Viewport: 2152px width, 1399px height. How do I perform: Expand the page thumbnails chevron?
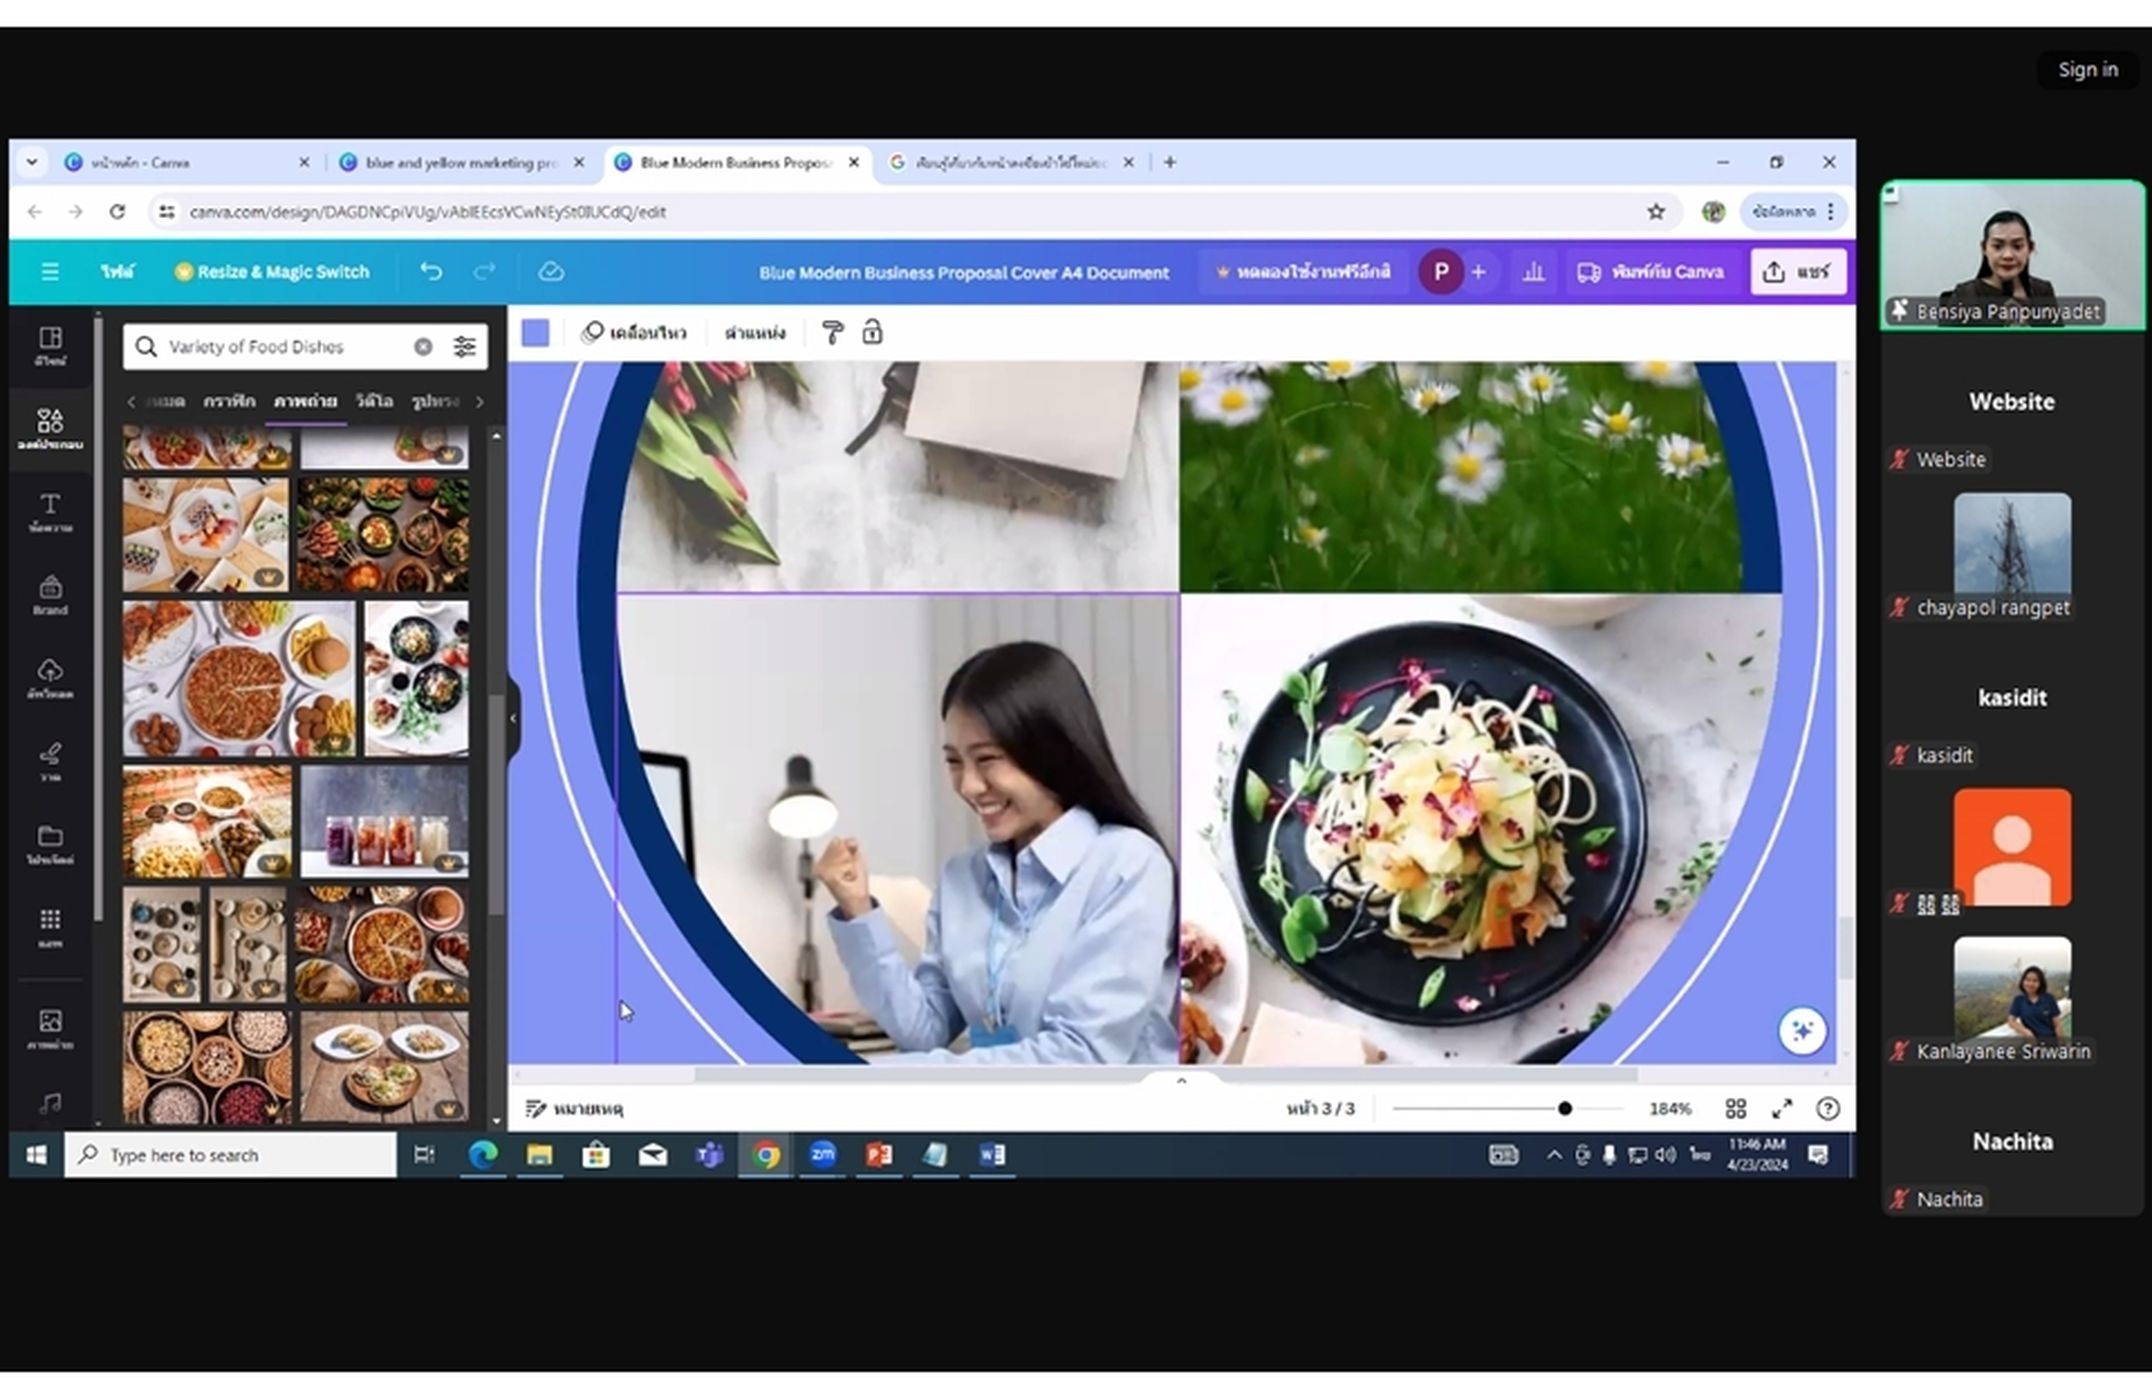tap(1181, 1081)
